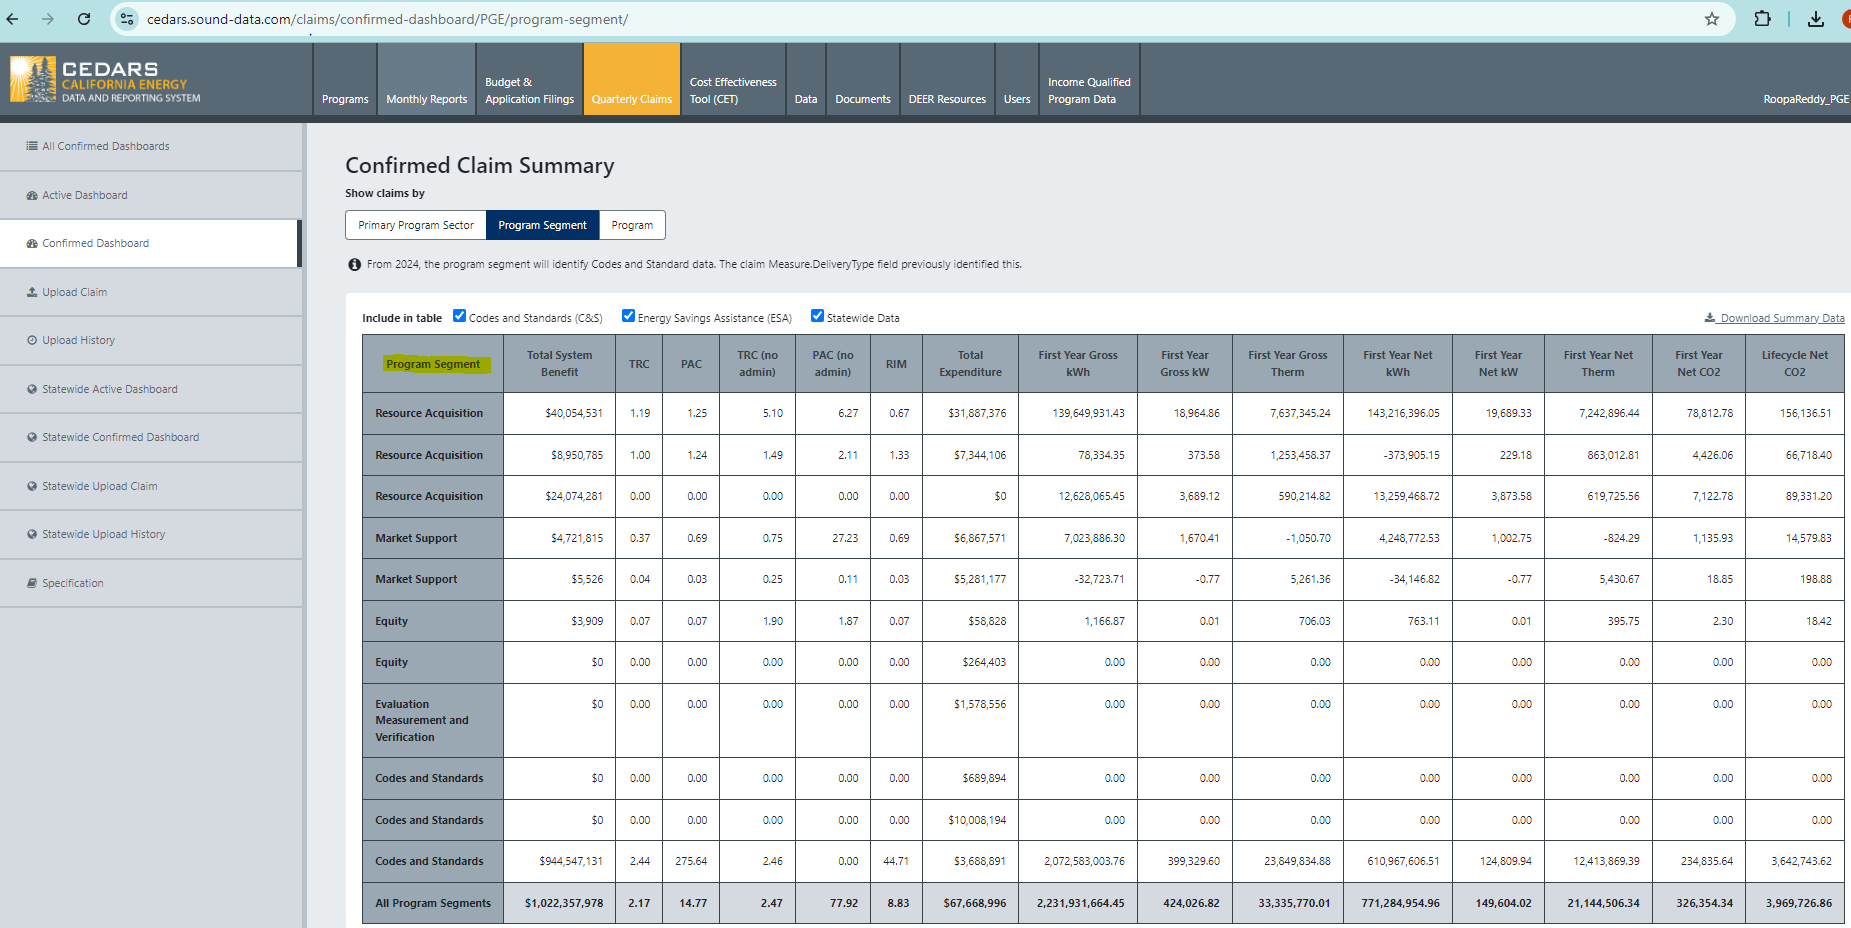Bookmark page with star icon
Screen dimensions: 1851x928
1711,19
